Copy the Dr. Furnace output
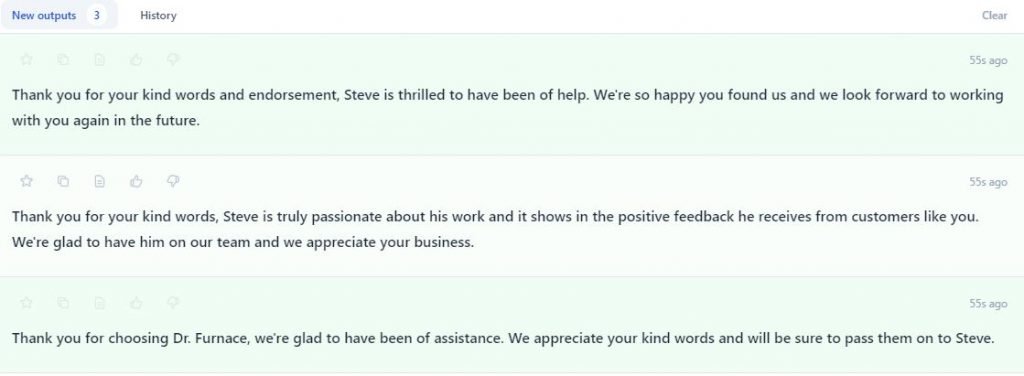The width and height of the screenshot is (1024, 376). pyautogui.click(x=63, y=303)
